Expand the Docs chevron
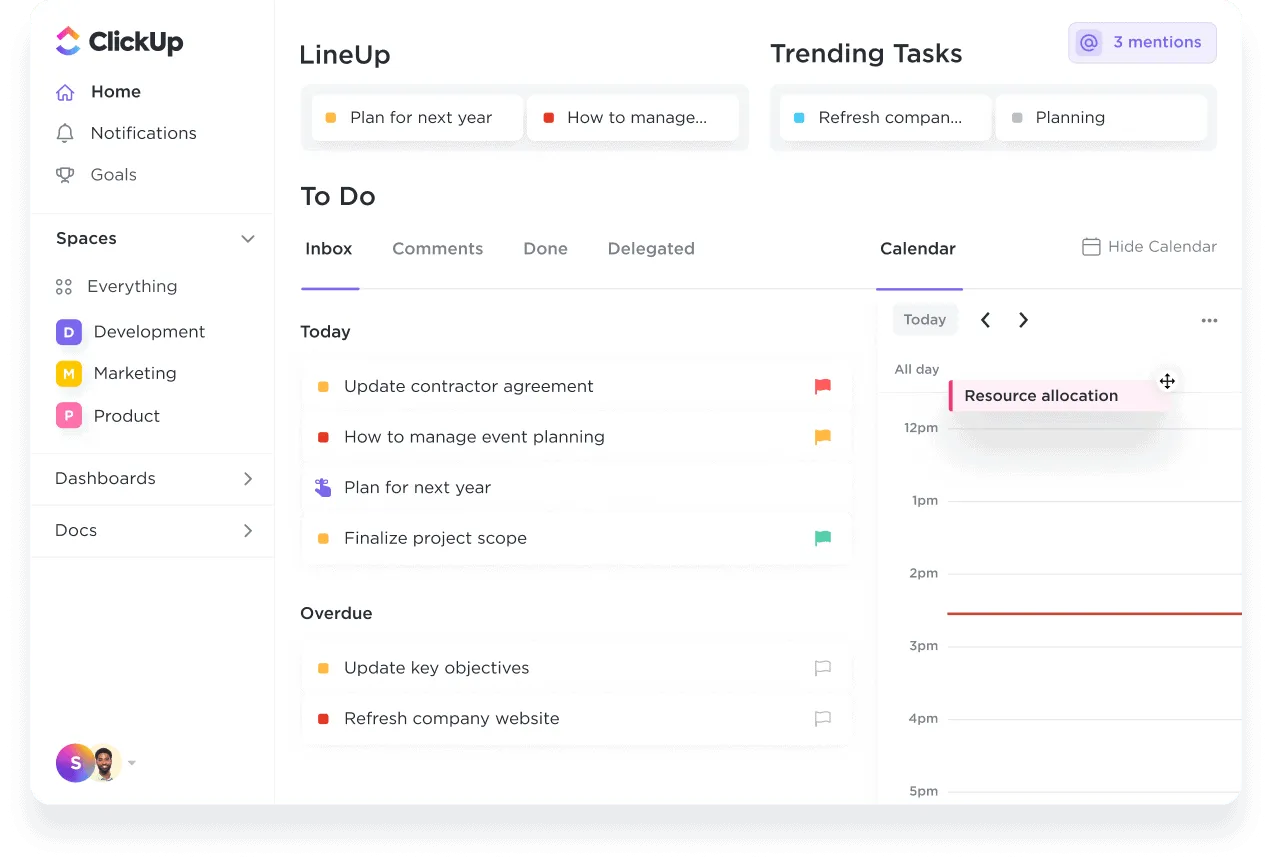The width and height of the screenshot is (1272, 865). tap(248, 531)
